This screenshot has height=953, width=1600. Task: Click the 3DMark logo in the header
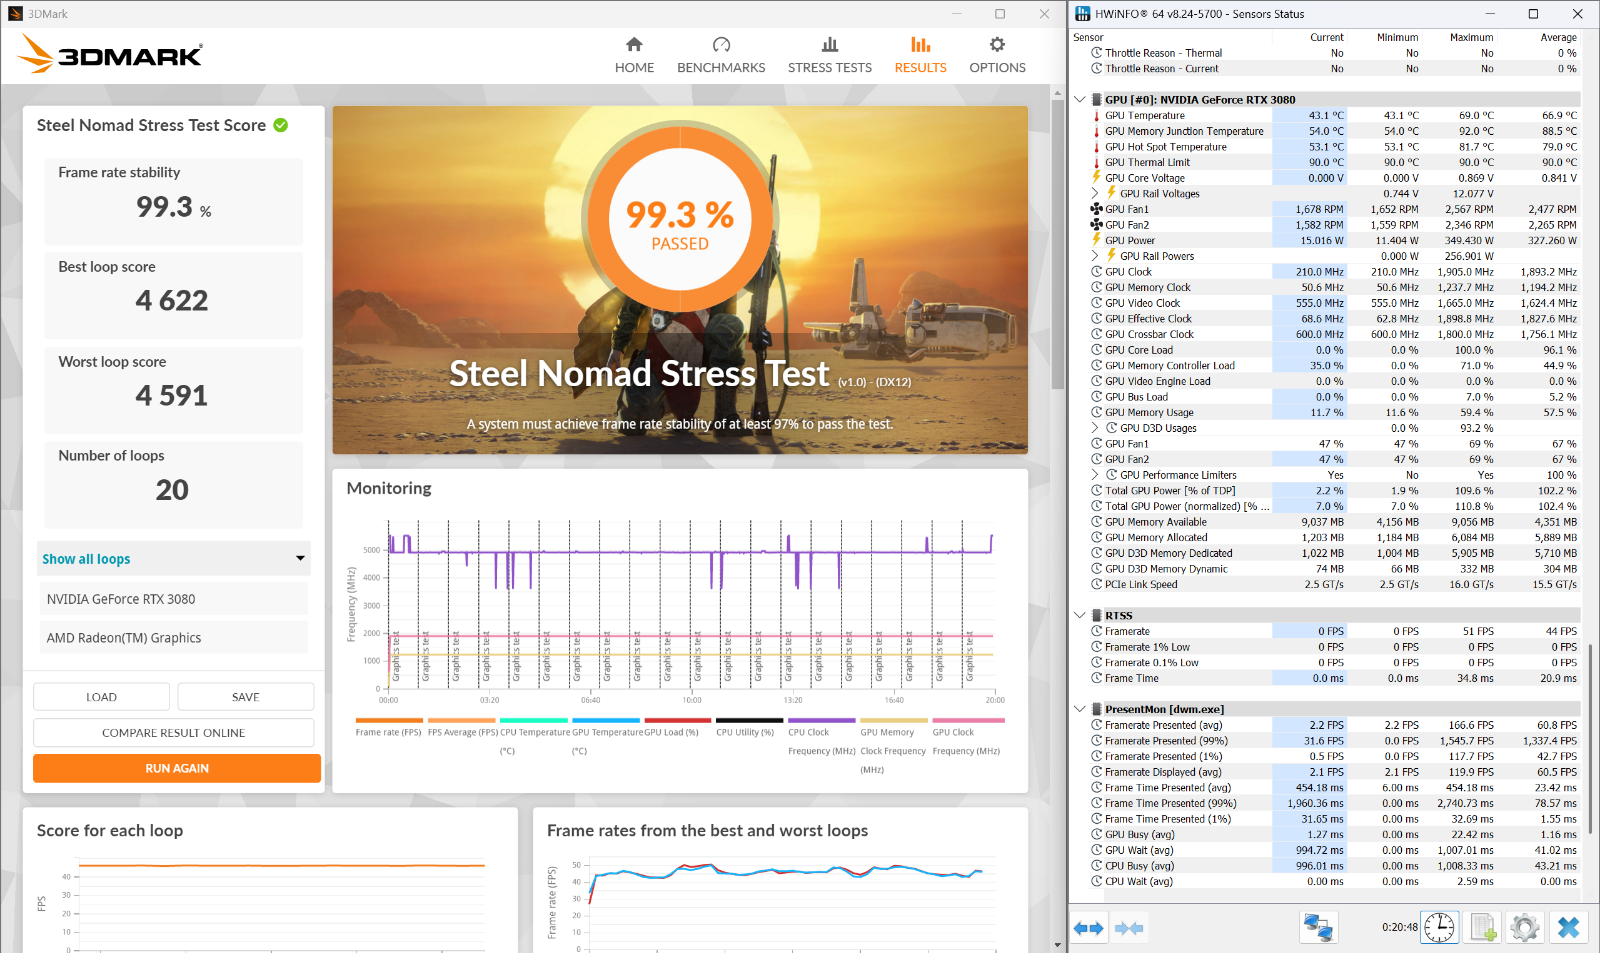click(110, 54)
